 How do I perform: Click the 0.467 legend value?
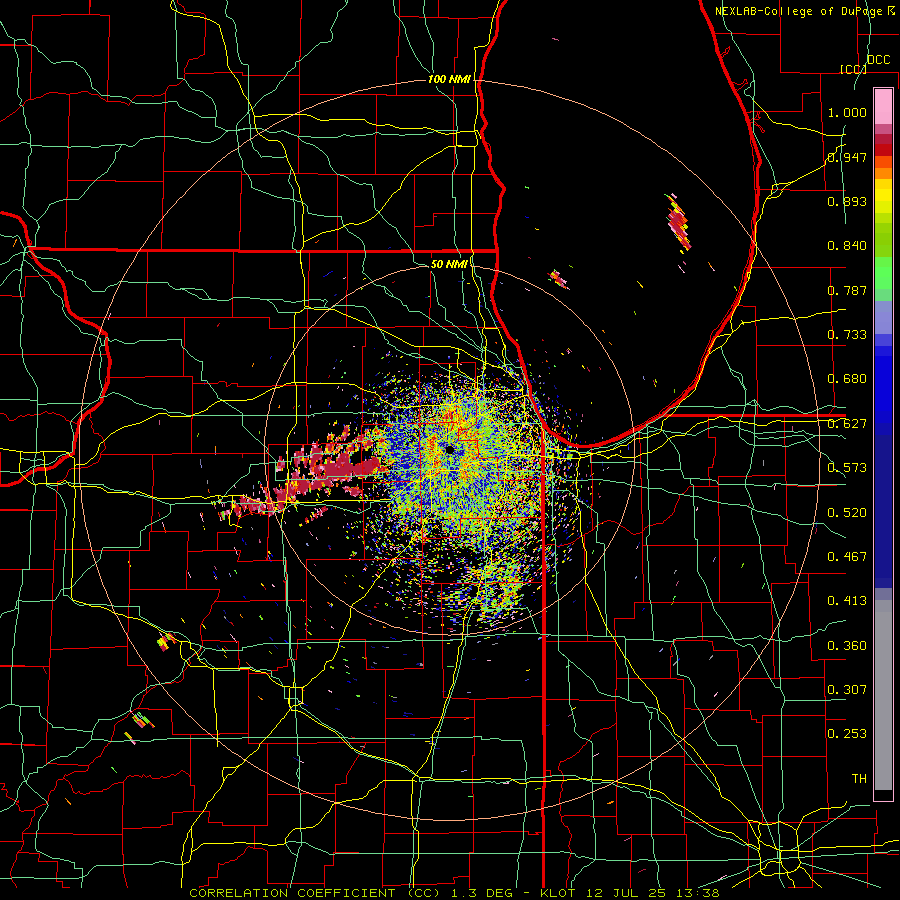(847, 557)
